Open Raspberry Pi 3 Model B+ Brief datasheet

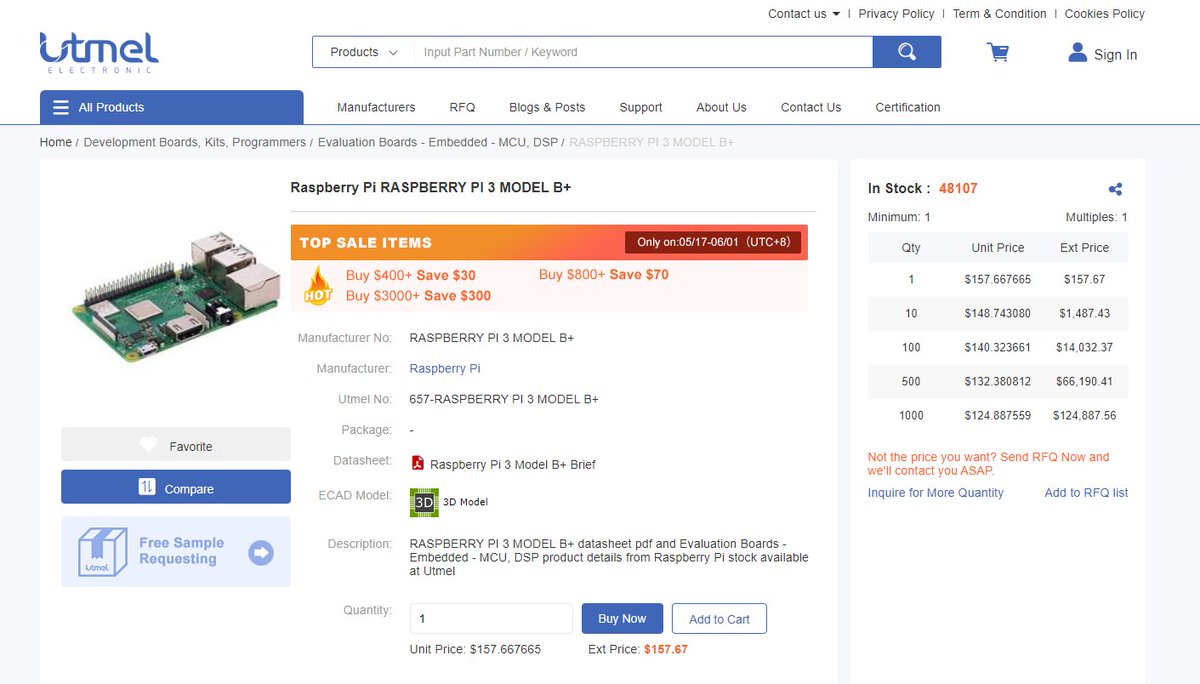[513, 464]
